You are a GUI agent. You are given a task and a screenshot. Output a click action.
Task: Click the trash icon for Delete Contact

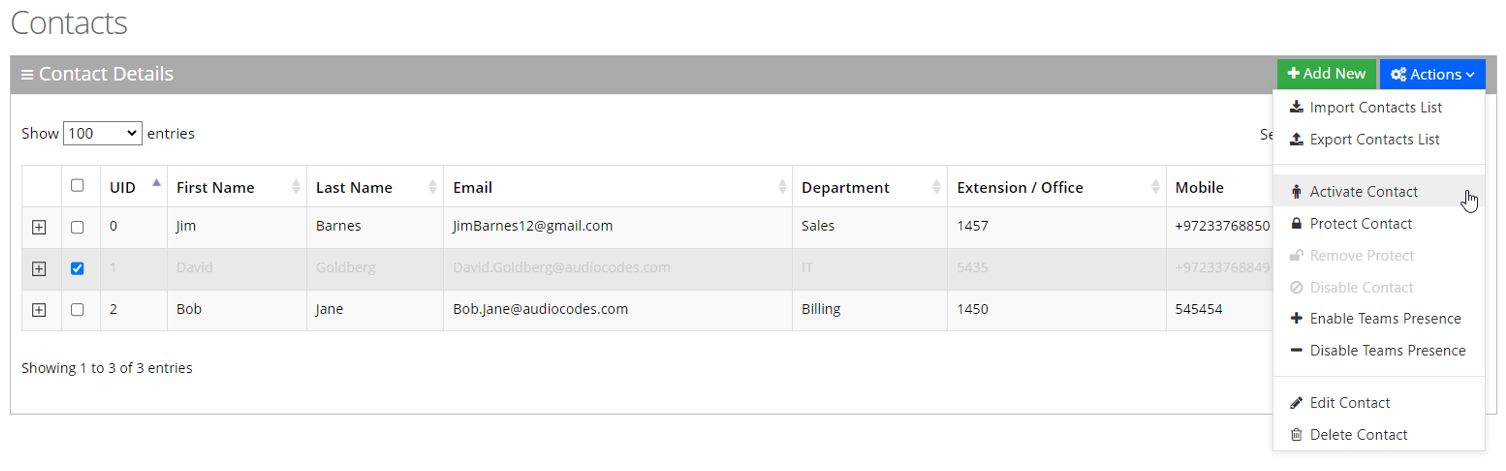point(1296,434)
